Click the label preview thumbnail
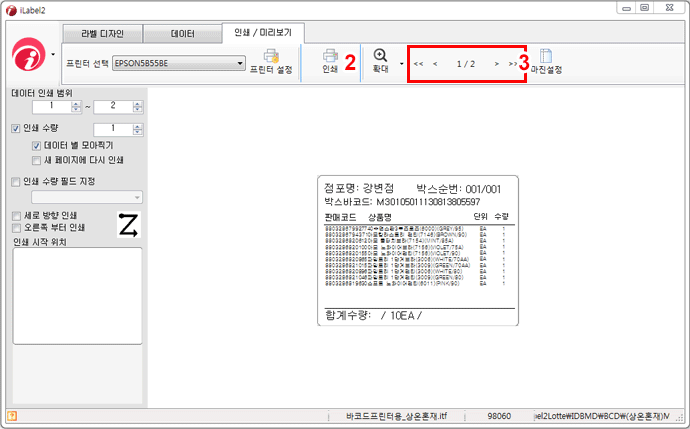The image size is (690, 429). pos(418,251)
